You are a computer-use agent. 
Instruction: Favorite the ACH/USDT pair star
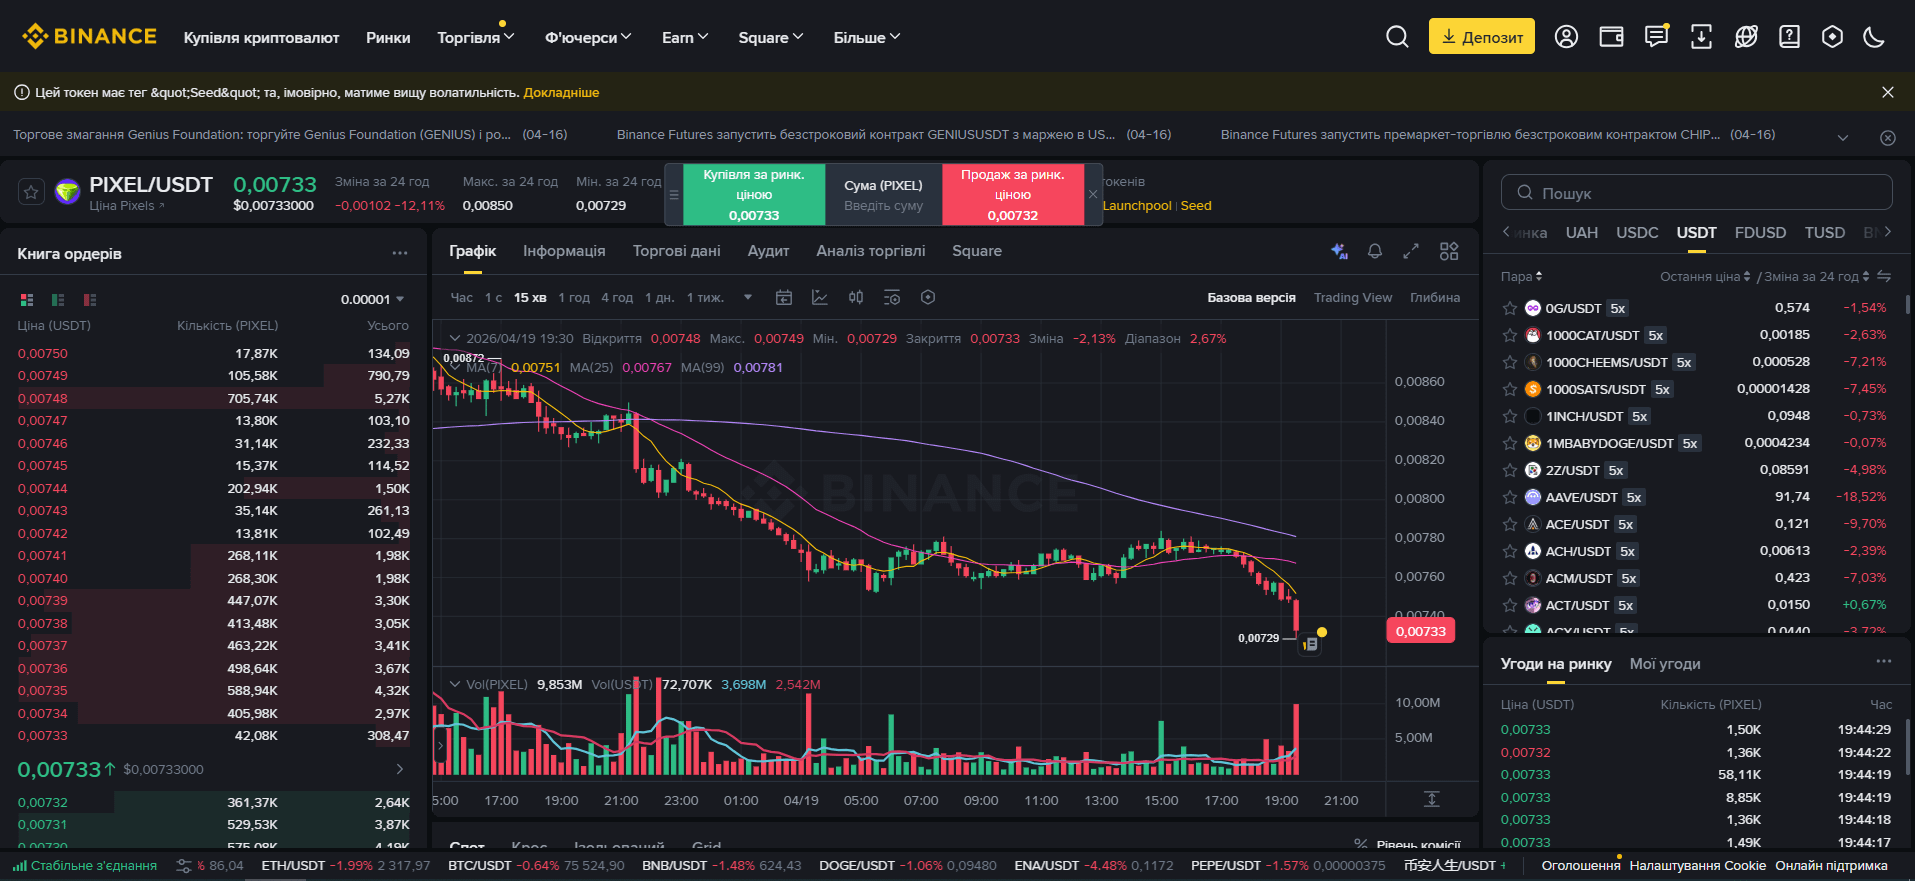click(x=1510, y=551)
